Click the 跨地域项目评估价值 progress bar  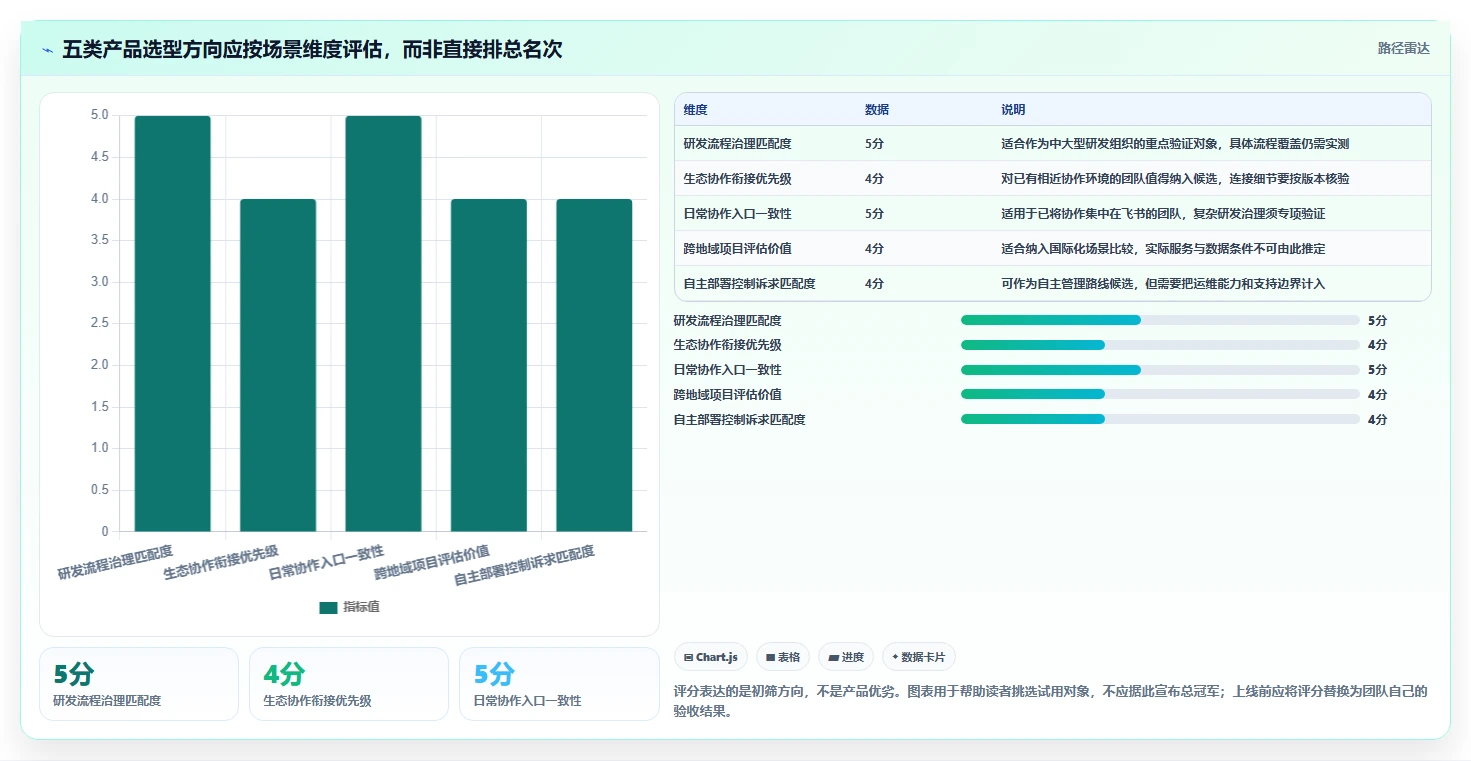point(1160,395)
